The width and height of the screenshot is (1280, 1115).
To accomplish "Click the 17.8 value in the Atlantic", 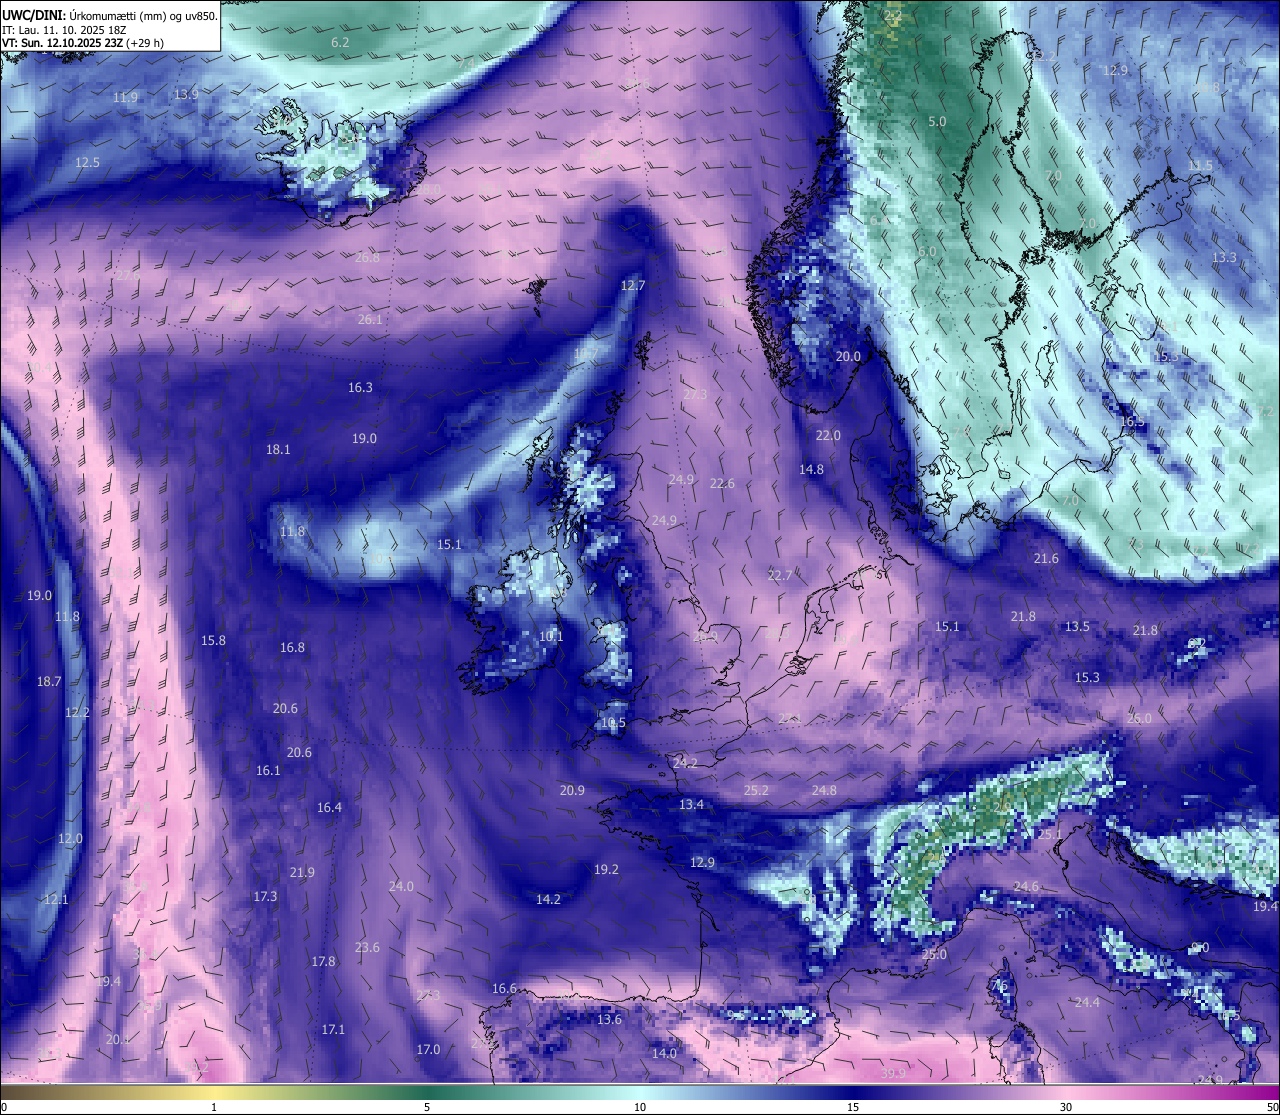I will [323, 961].
